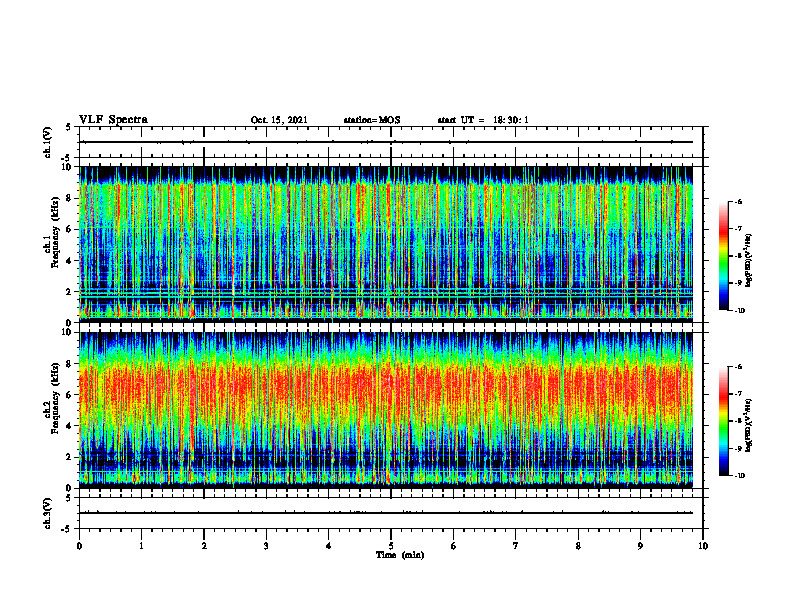
Task: Click the ch.2 spectrogram color bar
Action: tap(723, 421)
